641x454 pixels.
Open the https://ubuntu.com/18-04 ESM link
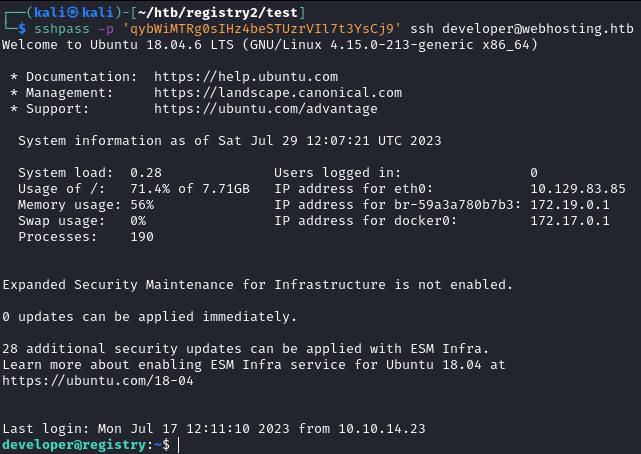[98, 381]
